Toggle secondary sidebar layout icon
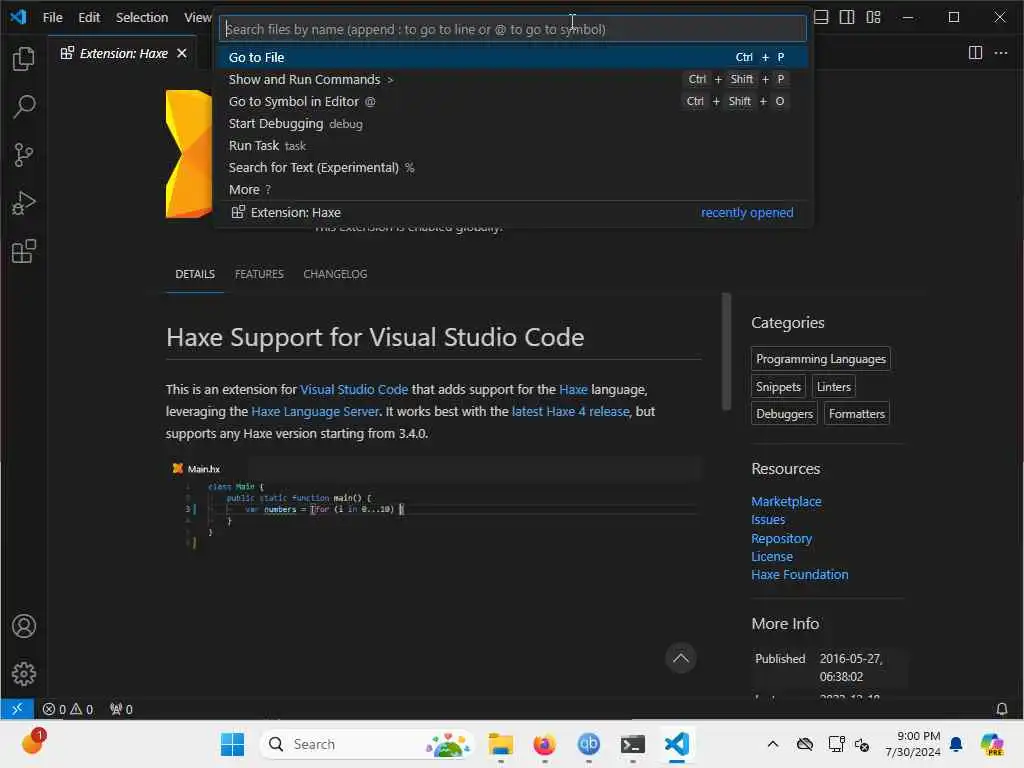This screenshot has height=768, width=1024. pos(847,17)
